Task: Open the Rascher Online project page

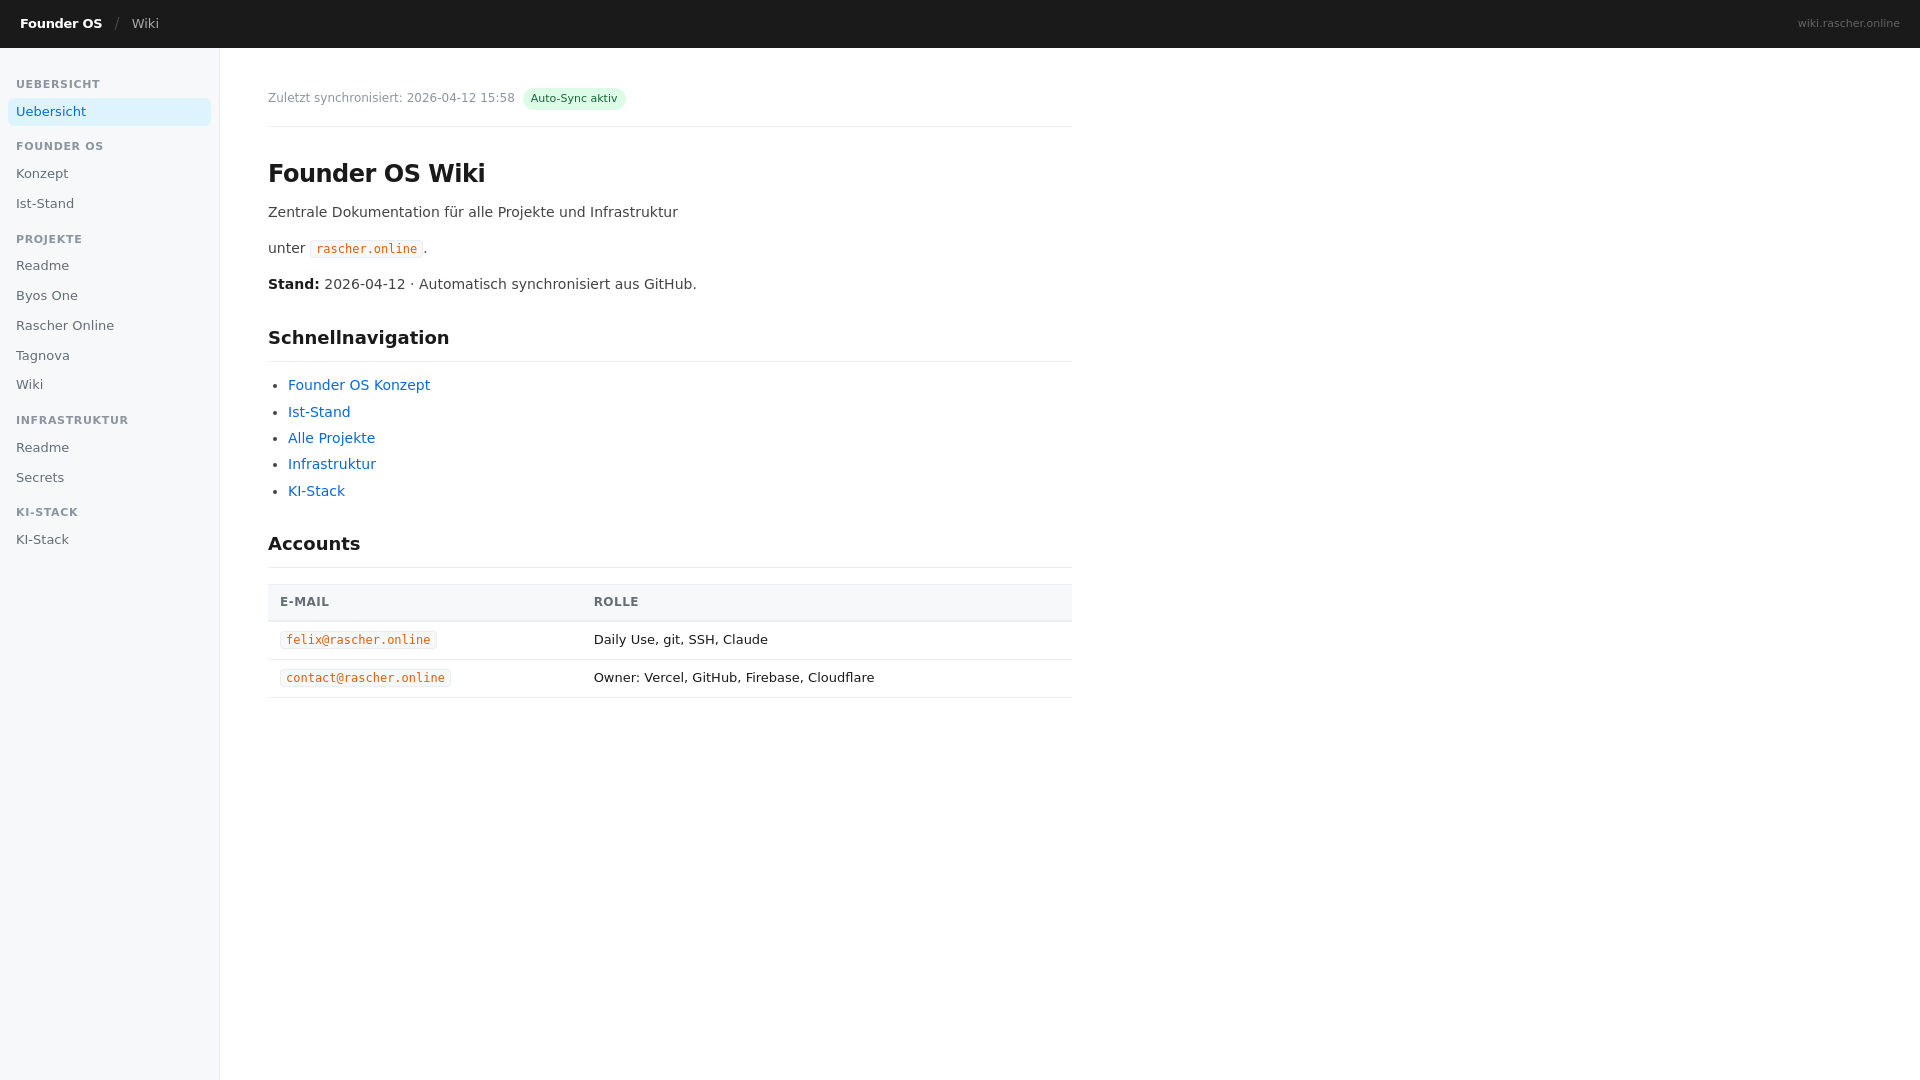Action: [109, 326]
